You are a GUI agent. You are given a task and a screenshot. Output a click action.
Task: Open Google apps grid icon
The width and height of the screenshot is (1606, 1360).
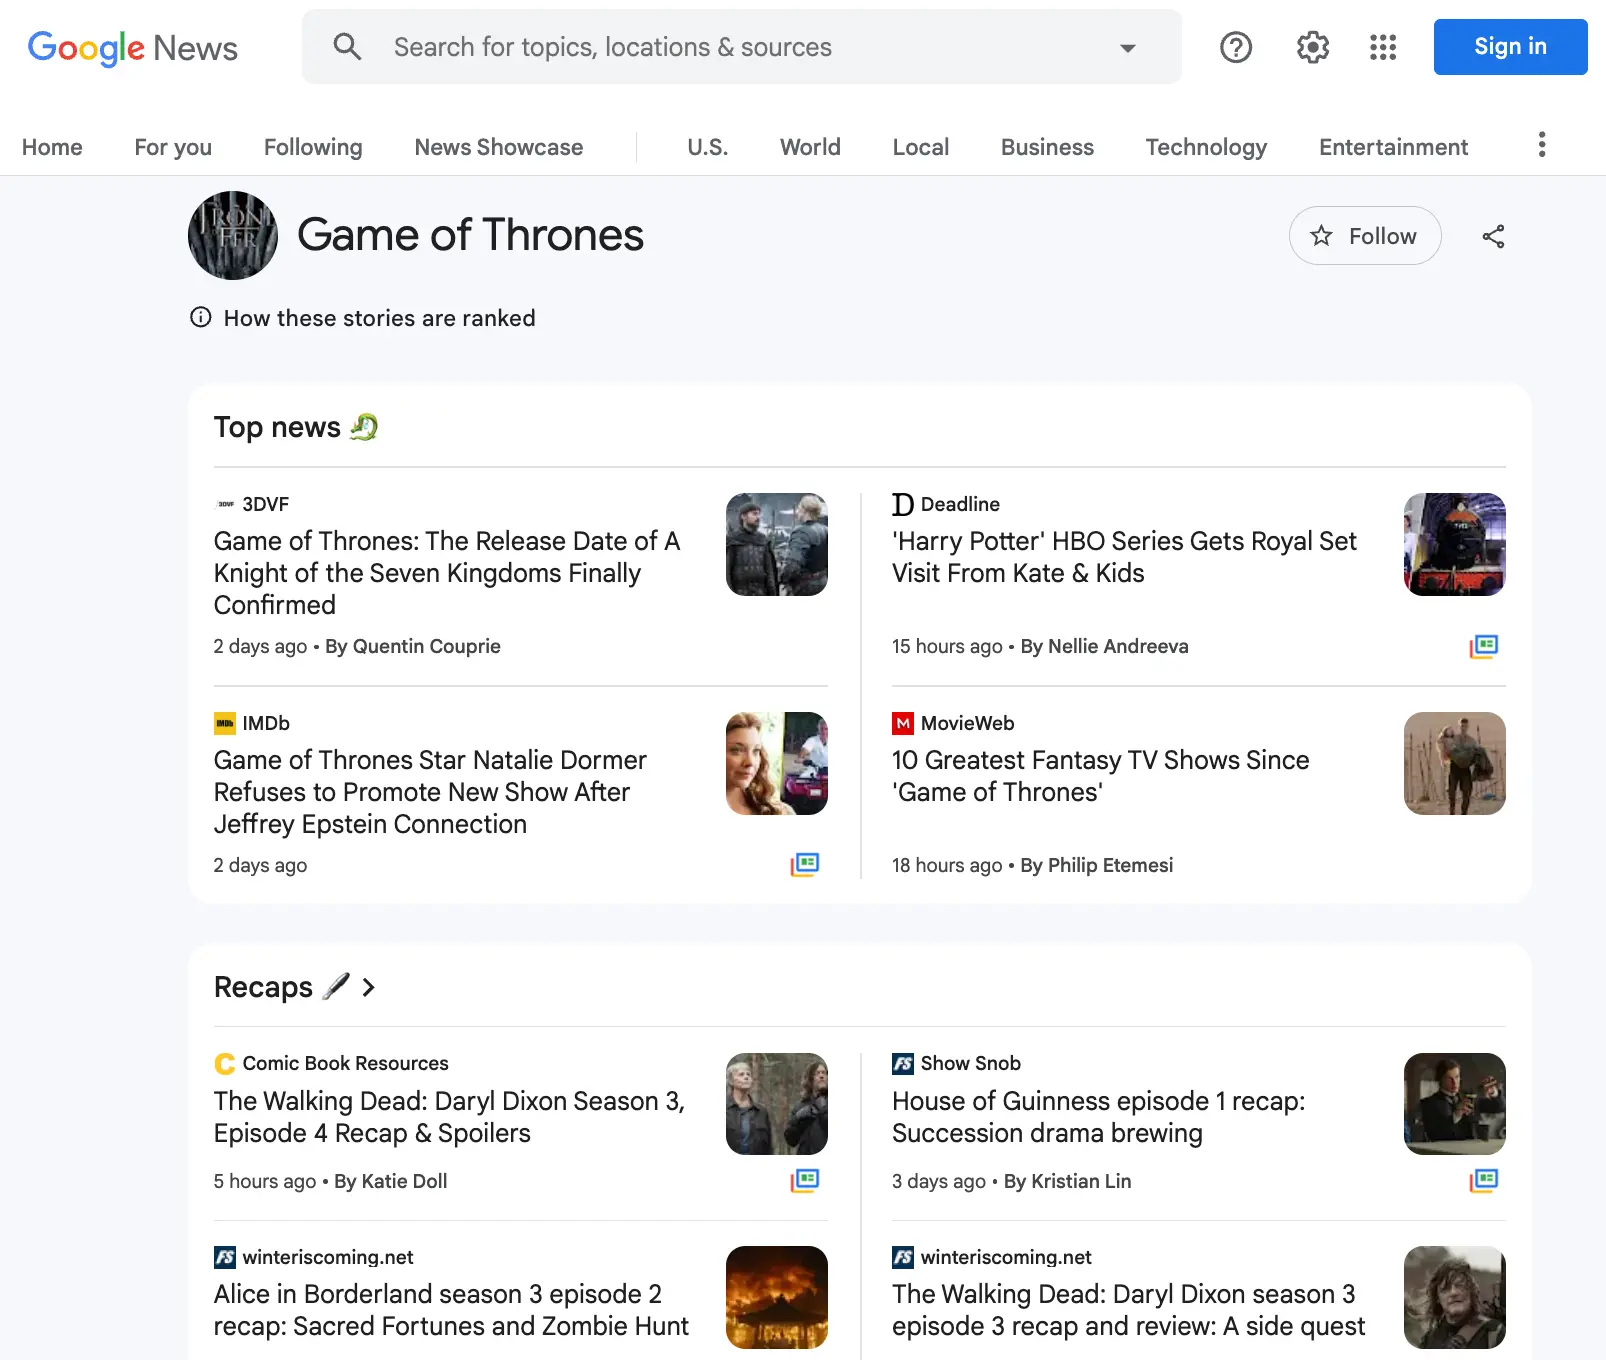[x=1383, y=47]
